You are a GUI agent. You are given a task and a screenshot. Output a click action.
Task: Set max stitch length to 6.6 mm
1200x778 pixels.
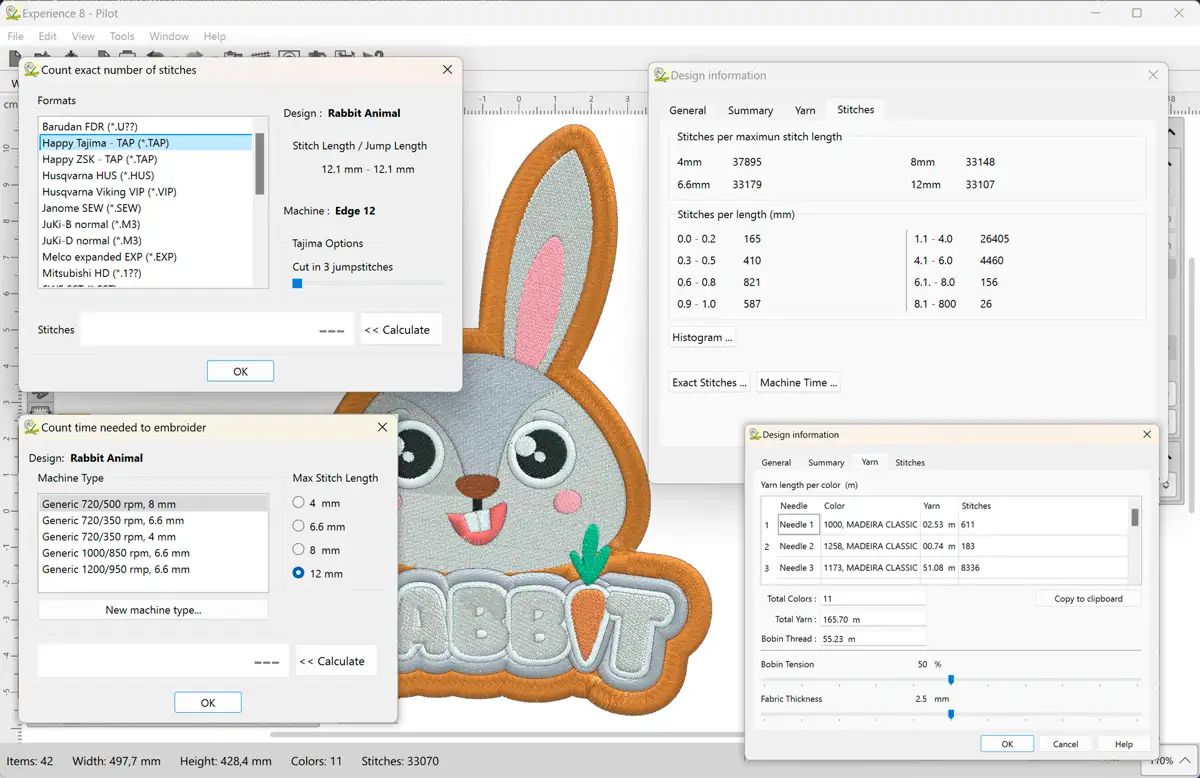pyautogui.click(x=298, y=526)
